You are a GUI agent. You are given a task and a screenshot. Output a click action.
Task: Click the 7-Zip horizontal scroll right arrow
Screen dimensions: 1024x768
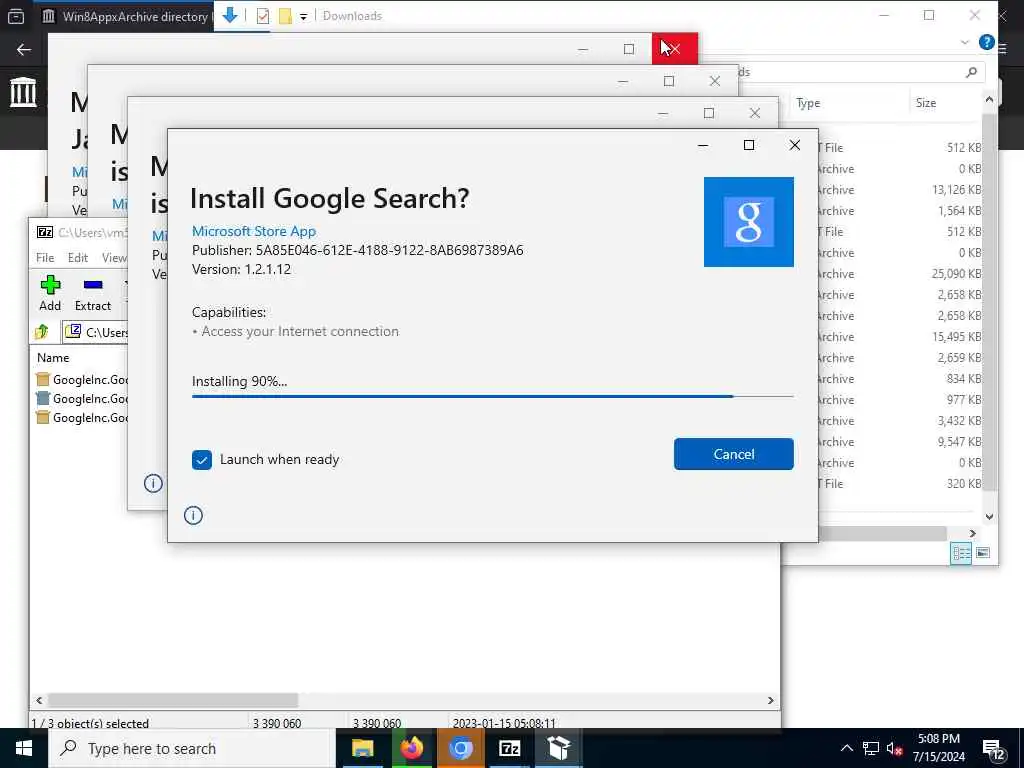pos(771,700)
